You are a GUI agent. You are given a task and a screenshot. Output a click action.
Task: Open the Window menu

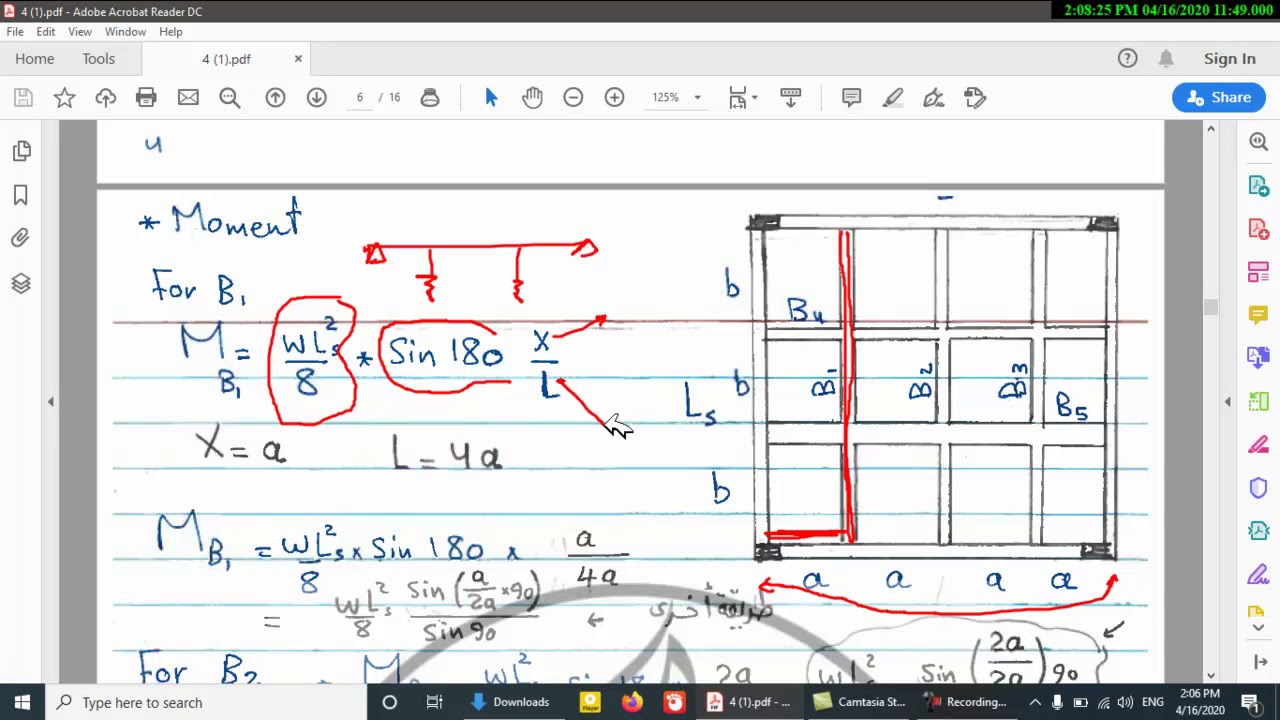coord(125,32)
